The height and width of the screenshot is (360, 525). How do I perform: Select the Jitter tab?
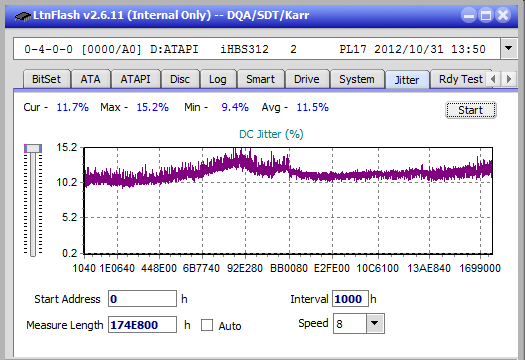tap(407, 80)
